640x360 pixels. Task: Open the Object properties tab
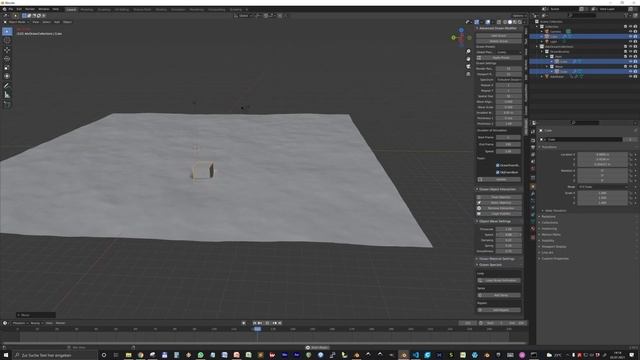pos(533,186)
